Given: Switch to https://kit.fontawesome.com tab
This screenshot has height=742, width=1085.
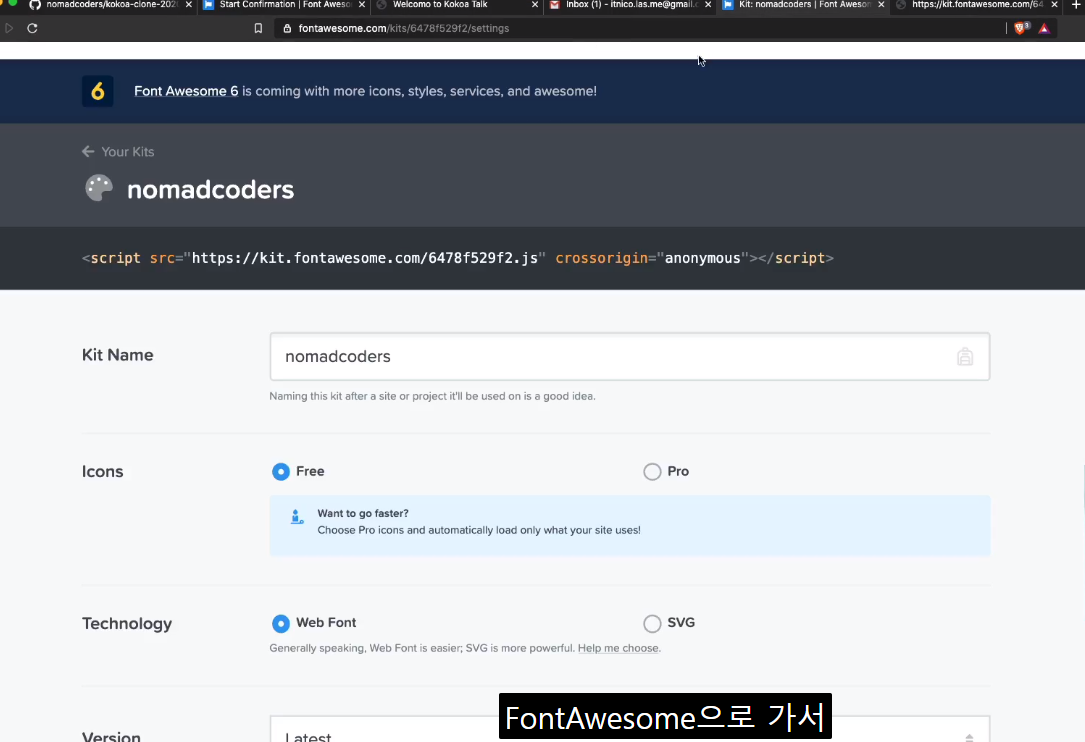Looking at the screenshot, I should (976, 5).
